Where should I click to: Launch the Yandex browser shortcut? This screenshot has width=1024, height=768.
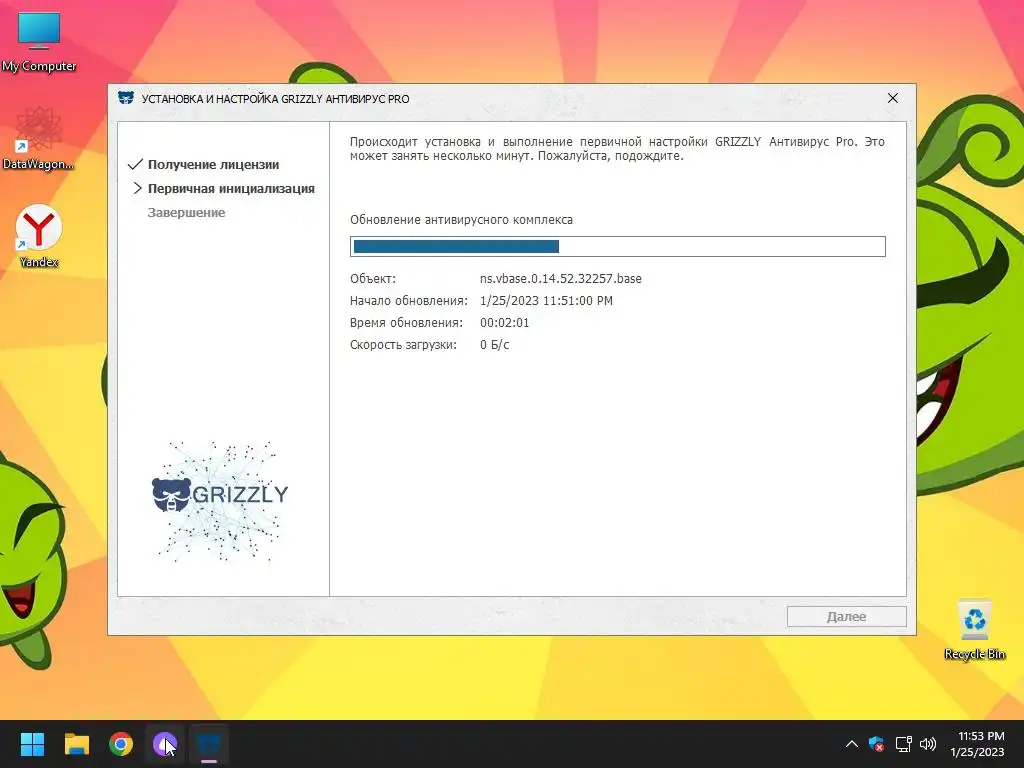tap(39, 236)
